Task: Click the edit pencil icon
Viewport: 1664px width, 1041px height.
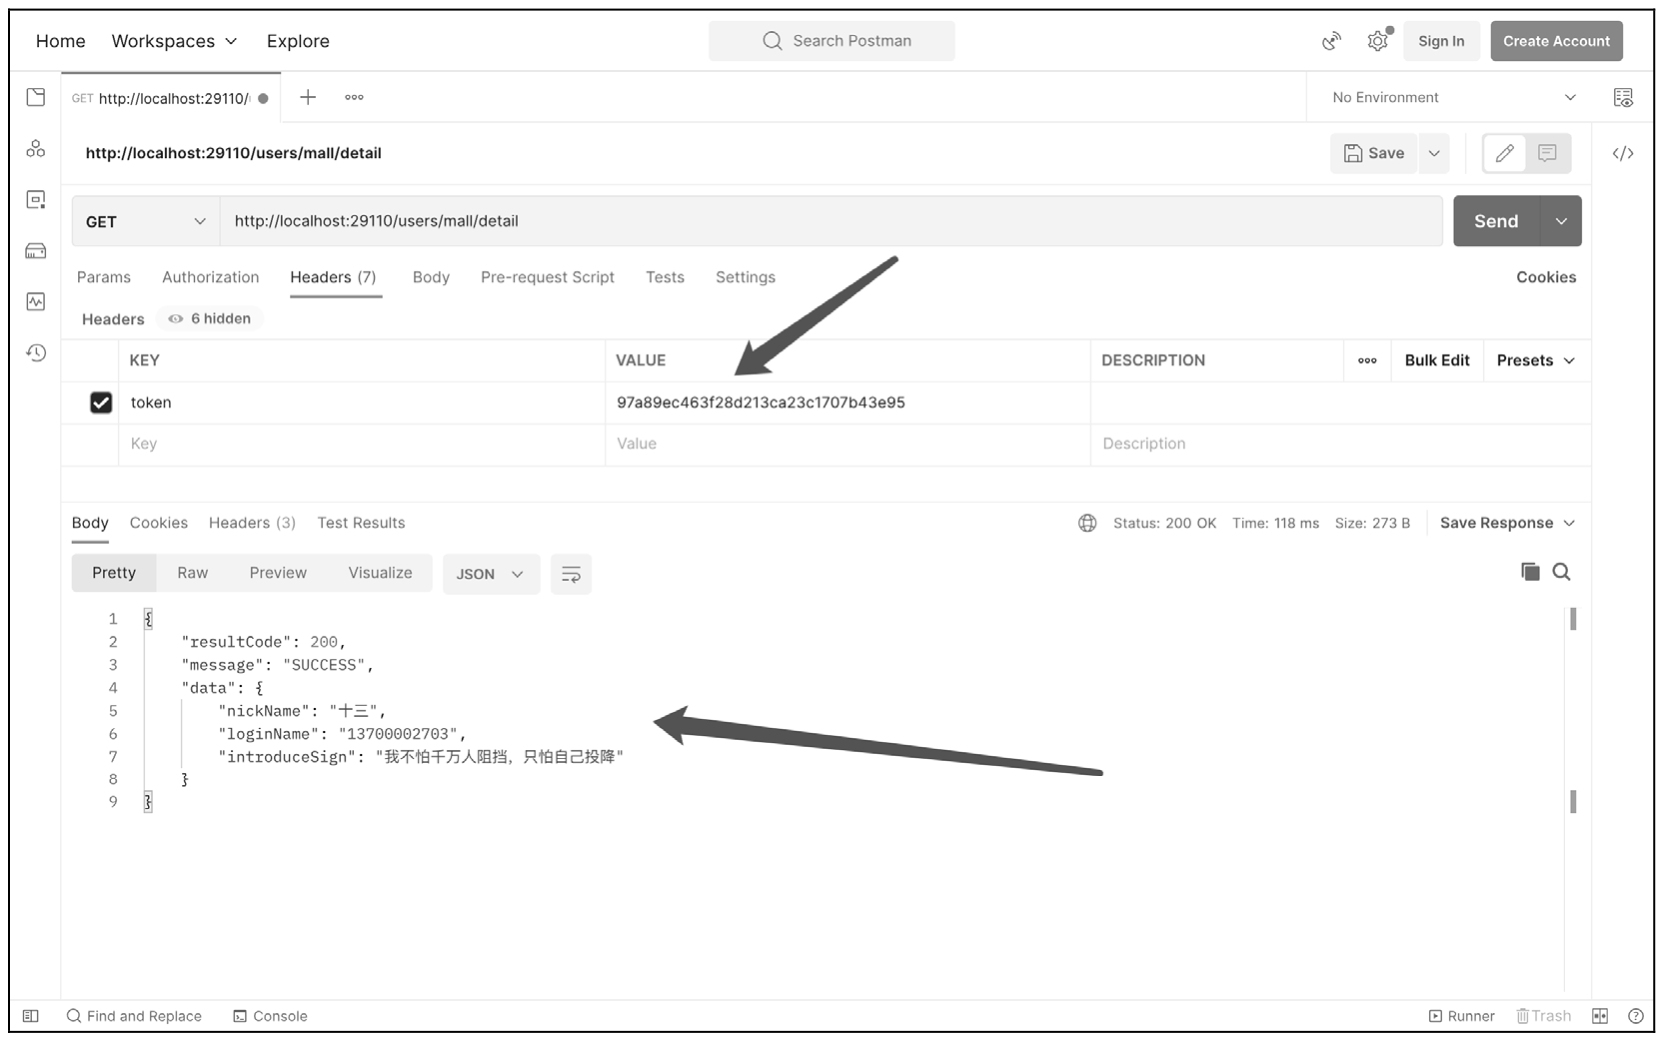Action: [1504, 153]
